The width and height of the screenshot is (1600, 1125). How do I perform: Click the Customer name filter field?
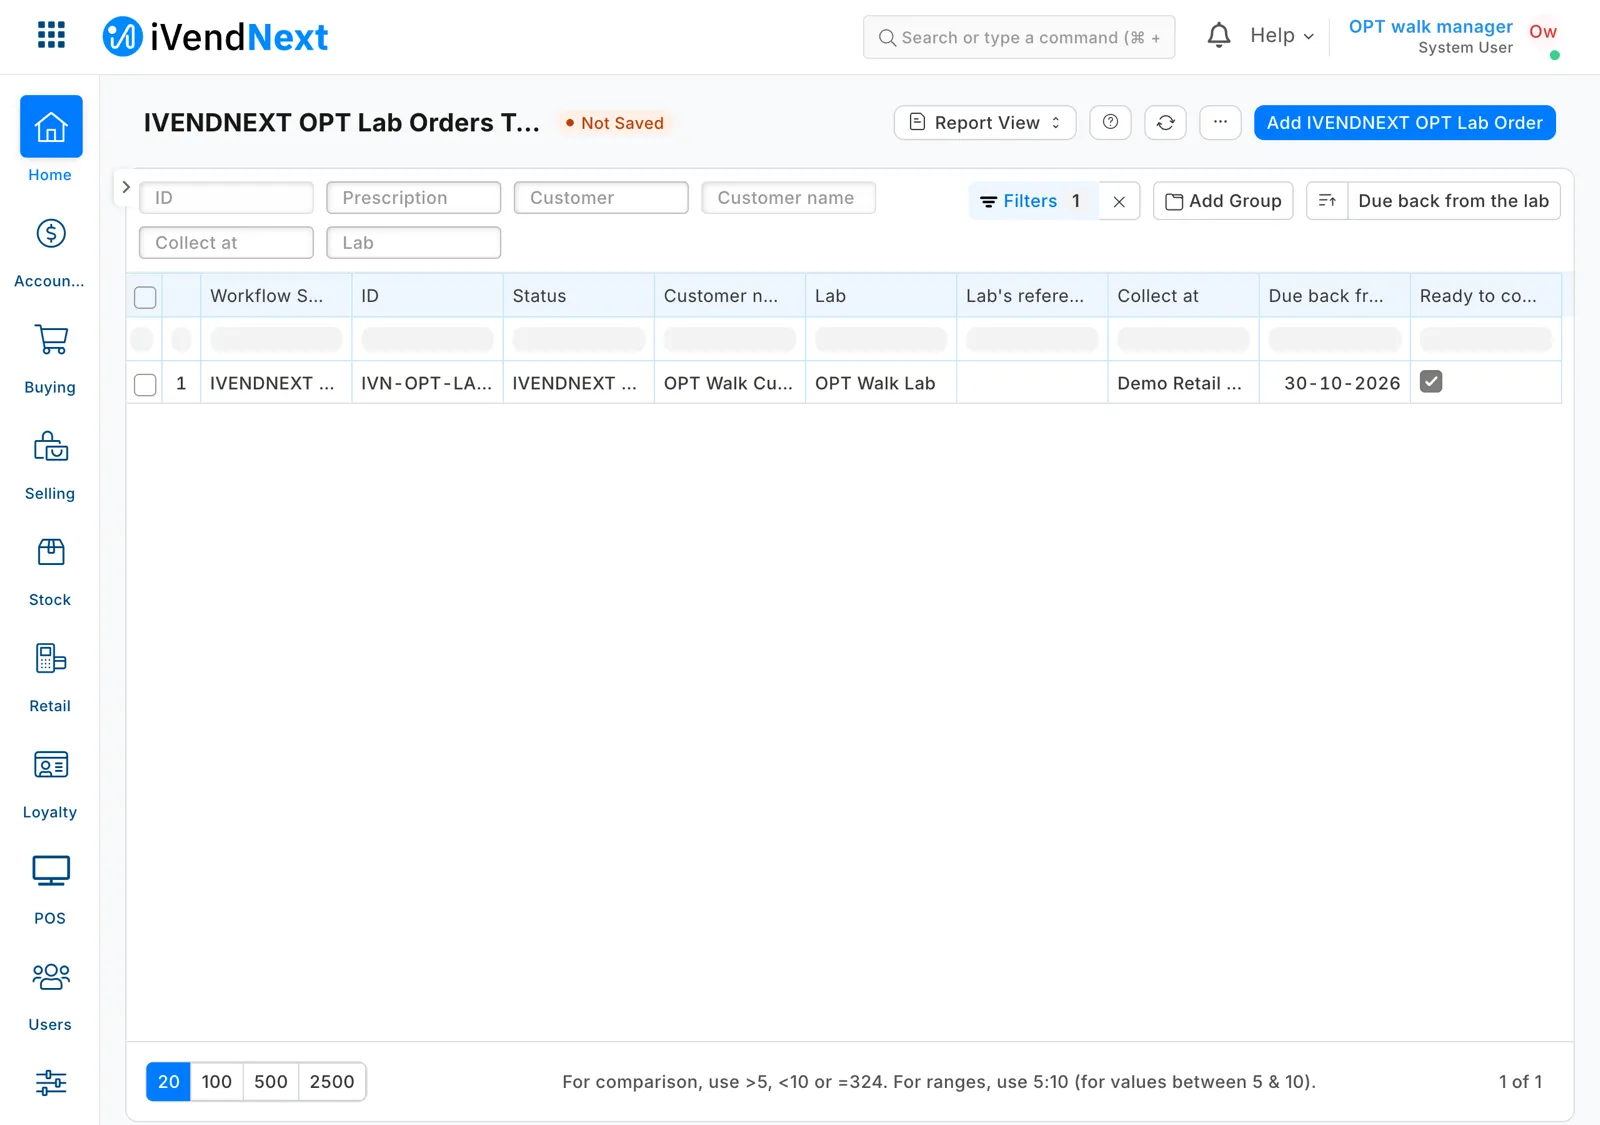788,198
